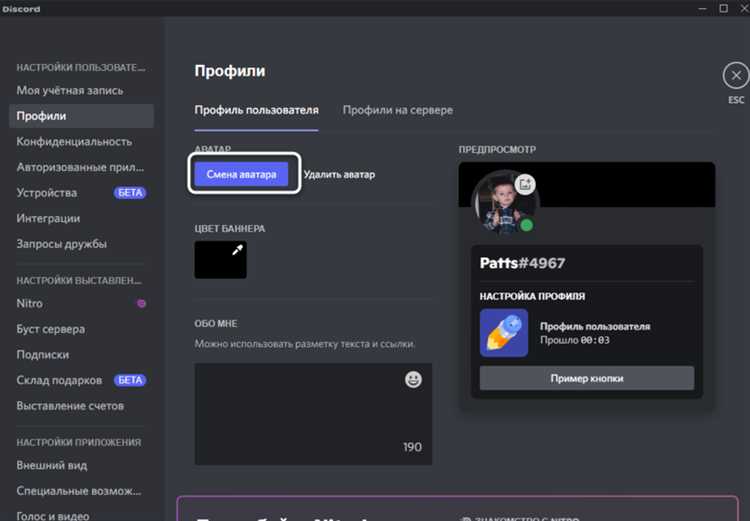The image size is (750, 521).
Task: Maximize the Discord window
Action: point(724,8)
